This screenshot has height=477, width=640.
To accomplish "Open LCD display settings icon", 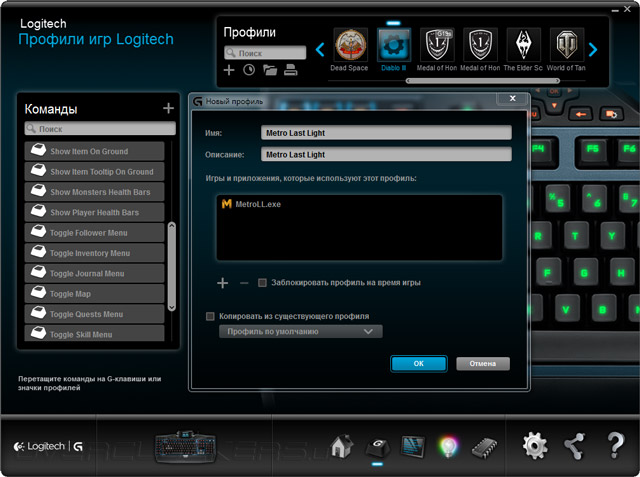I will tap(413, 446).
